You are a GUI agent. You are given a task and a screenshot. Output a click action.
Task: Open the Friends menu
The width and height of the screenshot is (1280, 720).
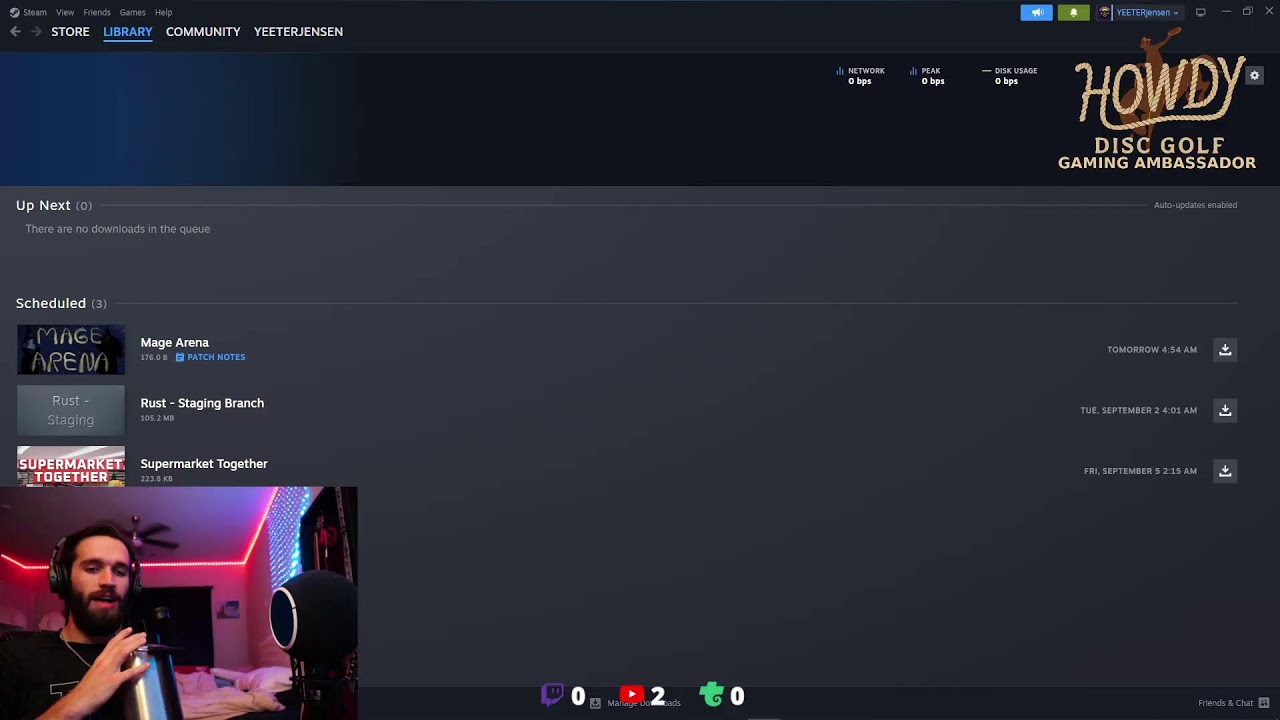point(97,12)
